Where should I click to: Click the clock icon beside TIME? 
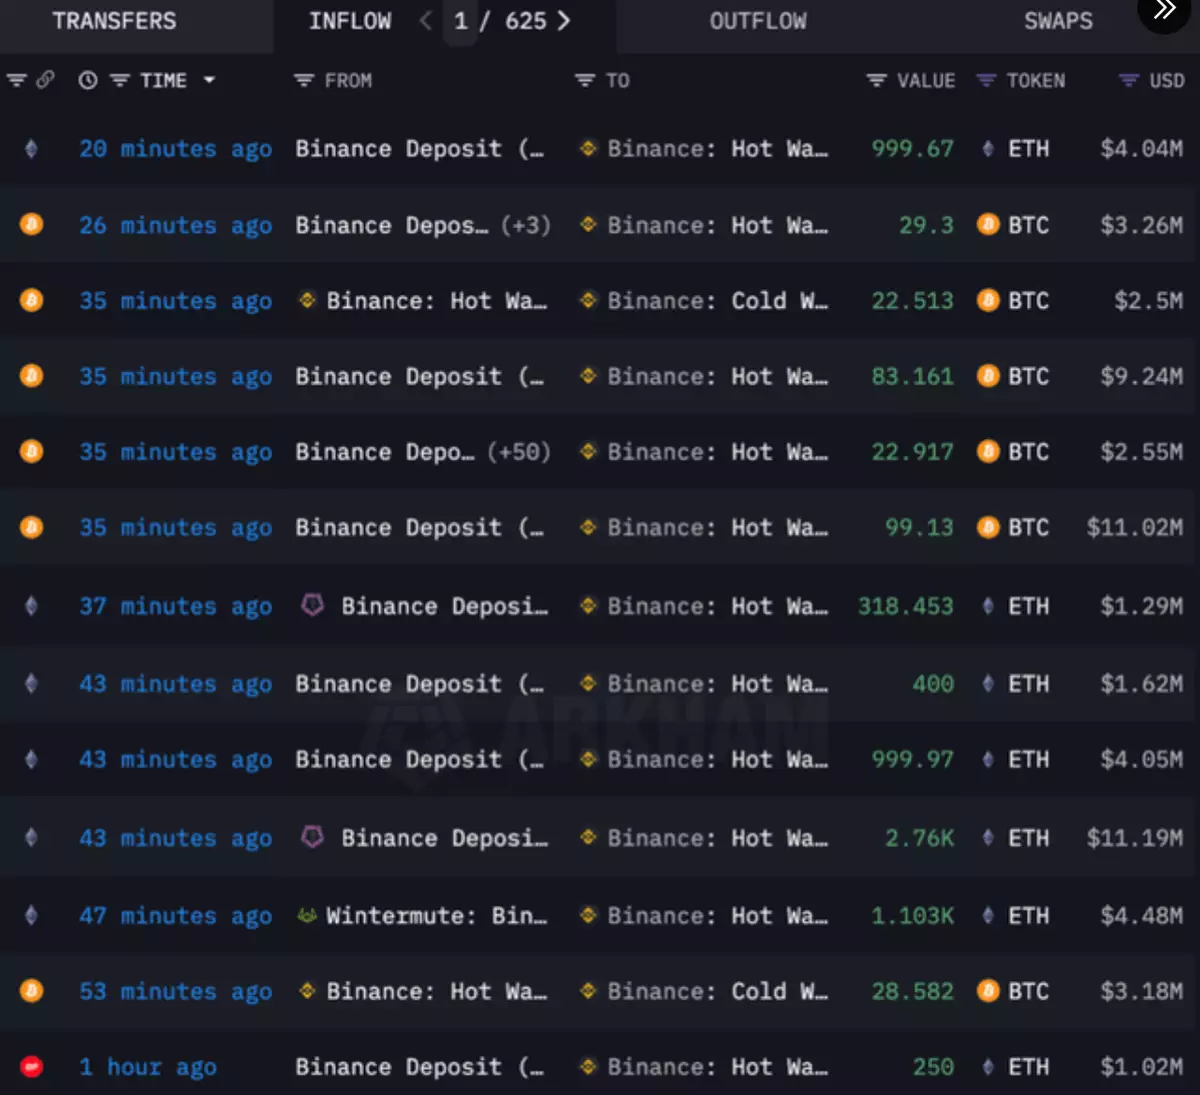pyautogui.click(x=88, y=81)
